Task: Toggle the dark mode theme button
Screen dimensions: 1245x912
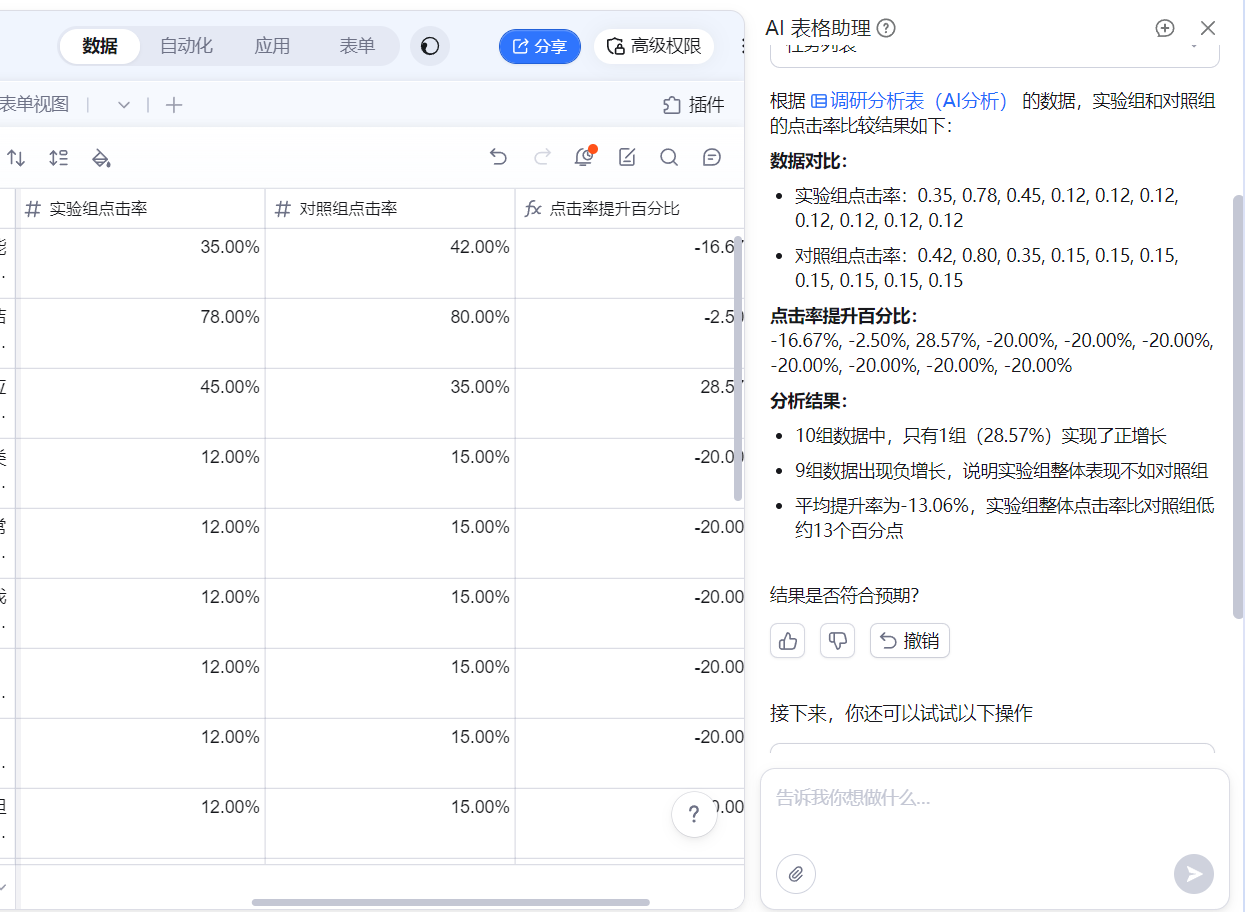Action: pyautogui.click(x=430, y=46)
